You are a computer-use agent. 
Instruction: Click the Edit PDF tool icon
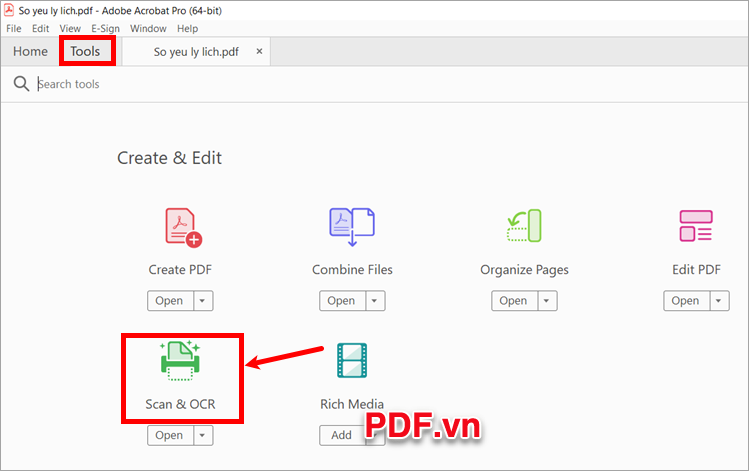click(695, 226)
